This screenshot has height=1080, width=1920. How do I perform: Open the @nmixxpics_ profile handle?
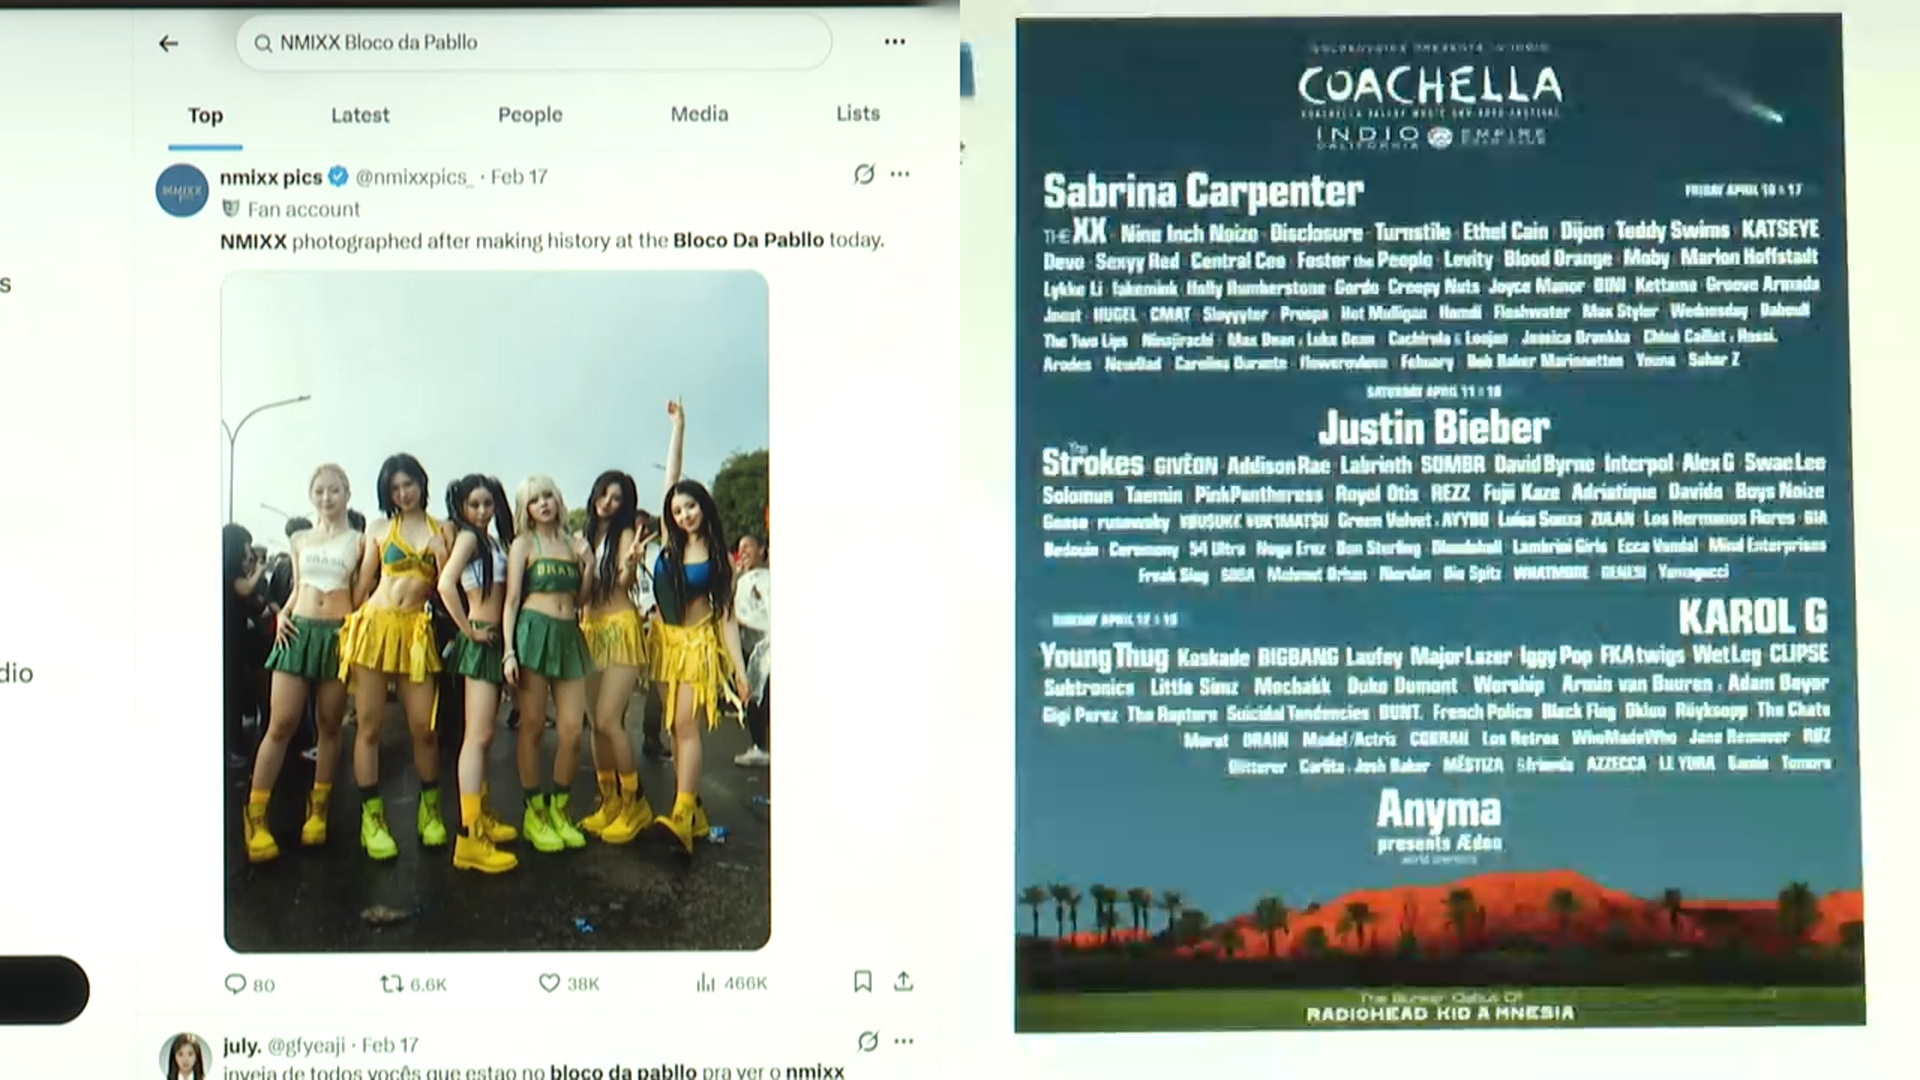pyautogui.click(x=414, y=177)
